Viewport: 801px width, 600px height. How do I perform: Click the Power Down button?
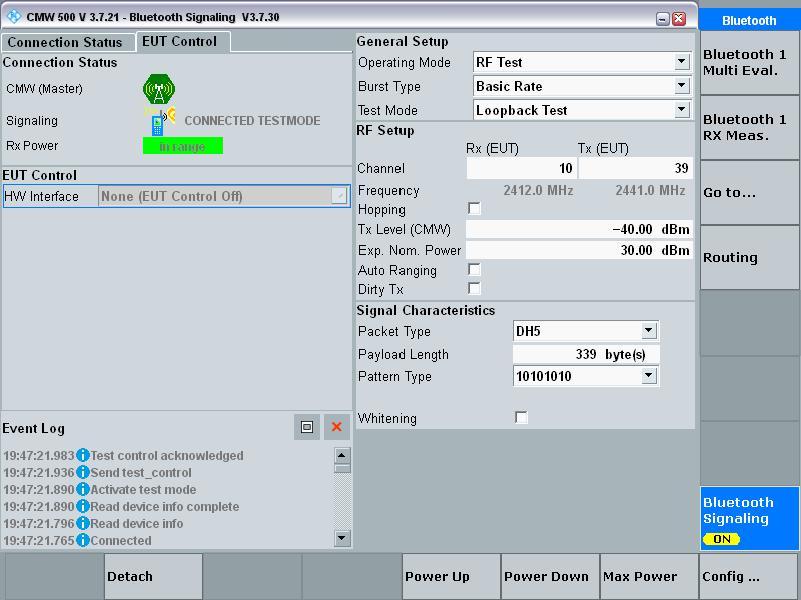click(550, 576)
